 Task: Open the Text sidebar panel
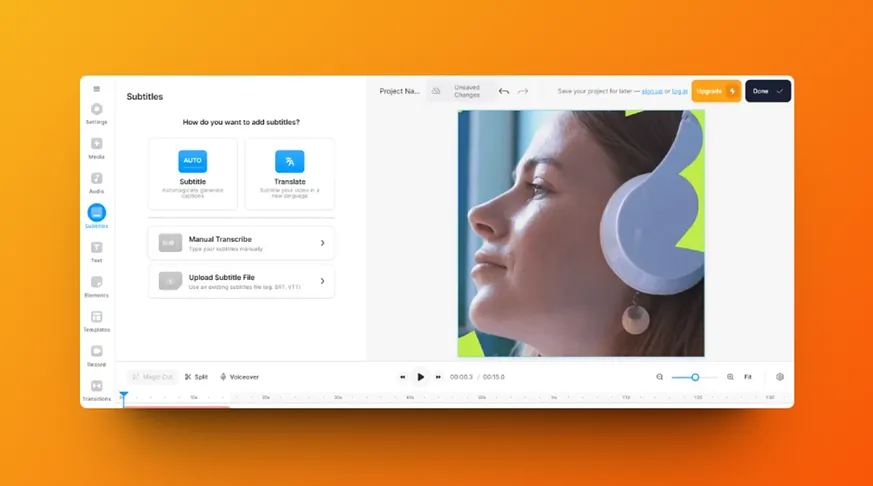point(96,252)
